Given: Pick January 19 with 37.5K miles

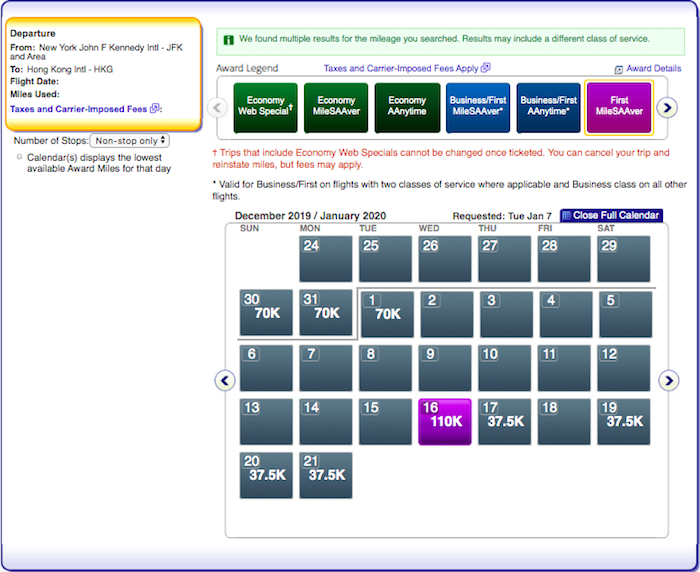Looking at the screenshot, I should coord(624,422).
